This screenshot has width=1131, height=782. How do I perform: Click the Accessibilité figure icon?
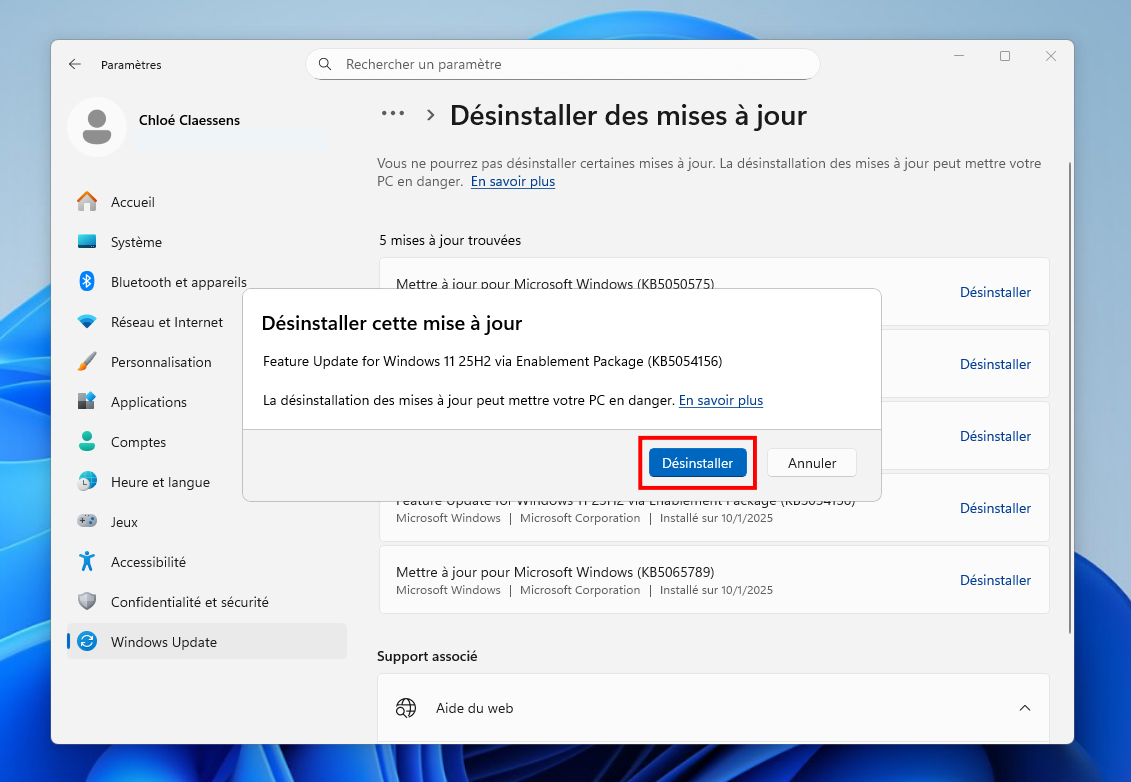[x=88, y=562]
